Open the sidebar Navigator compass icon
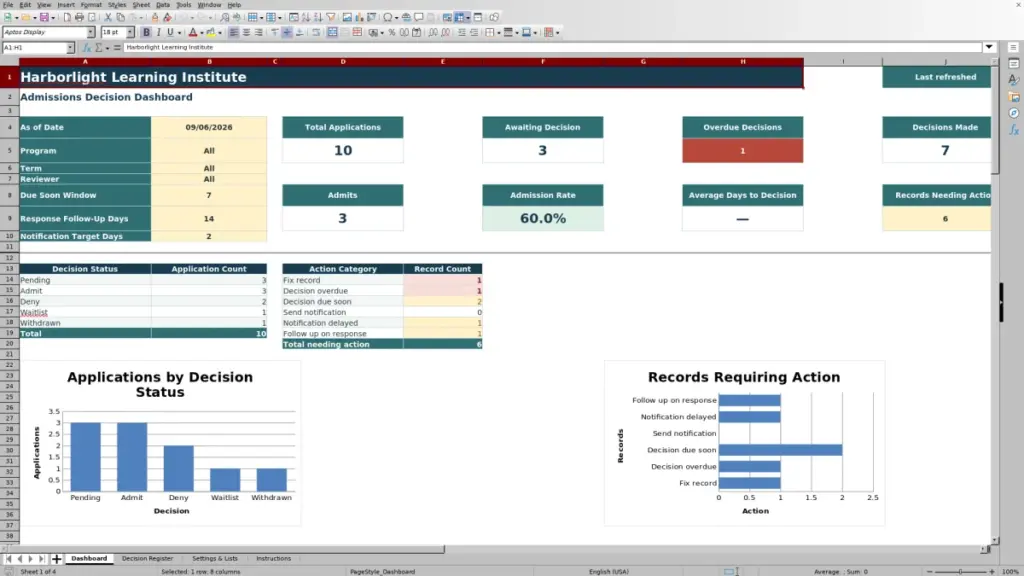The height and width of the screenshot is (576, 1024). 1014,114
